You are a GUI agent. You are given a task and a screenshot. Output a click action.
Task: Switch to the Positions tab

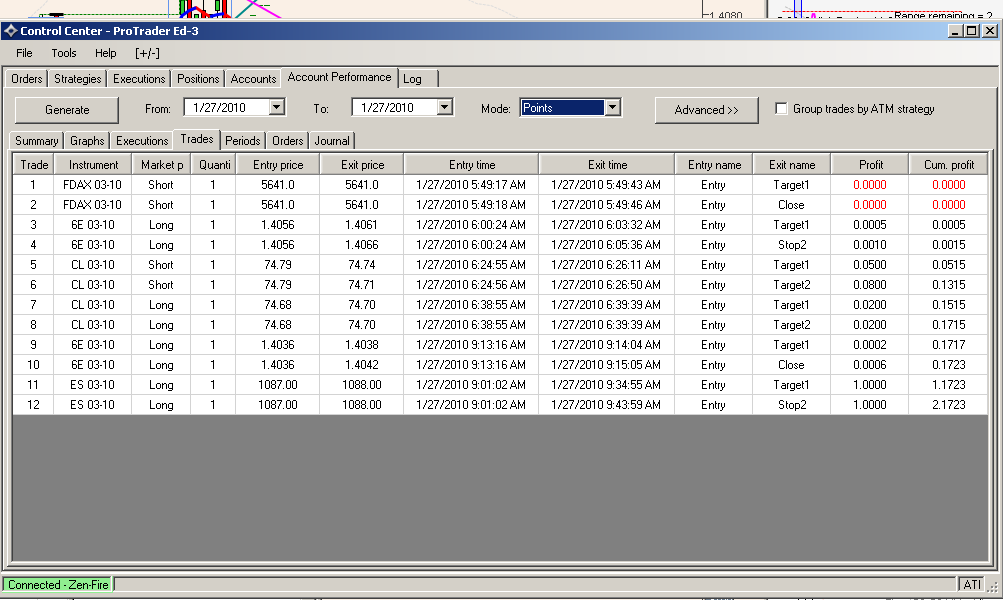[x=198, y=79]
